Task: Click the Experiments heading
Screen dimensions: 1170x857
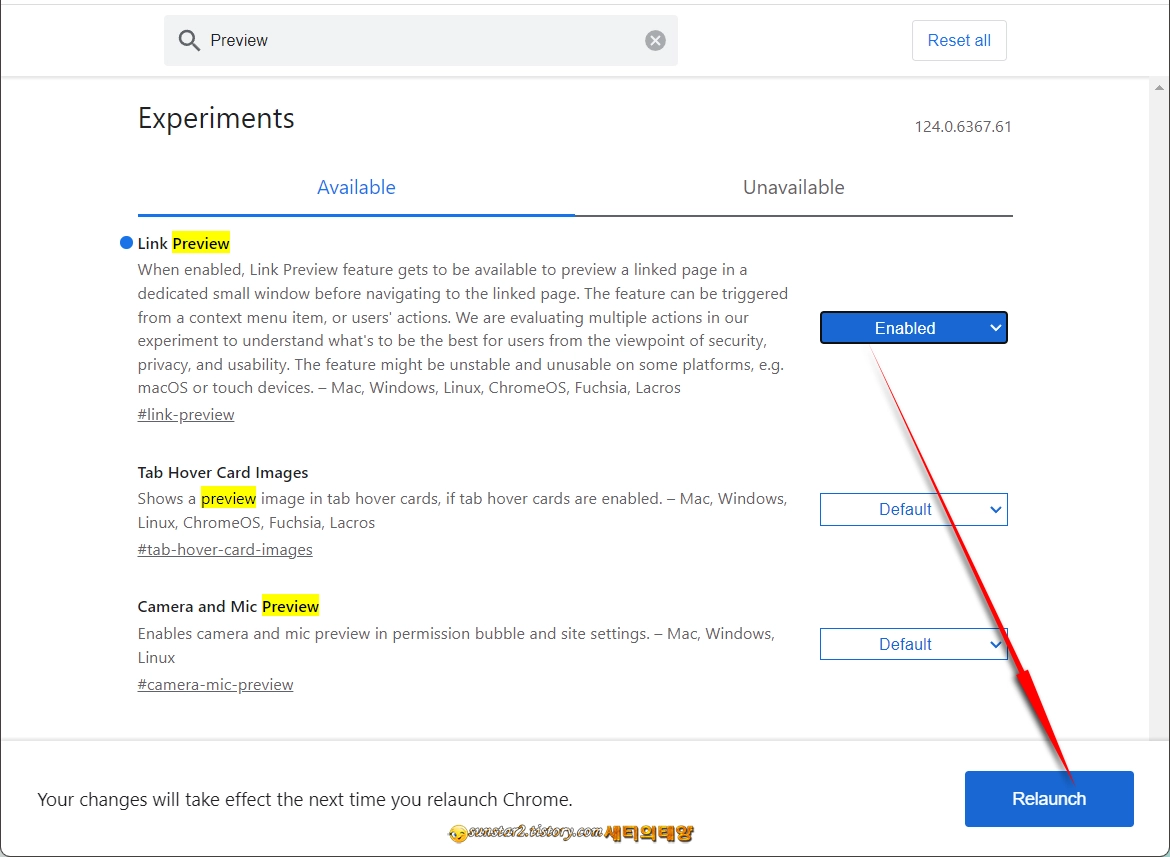Action: (216, 119)
